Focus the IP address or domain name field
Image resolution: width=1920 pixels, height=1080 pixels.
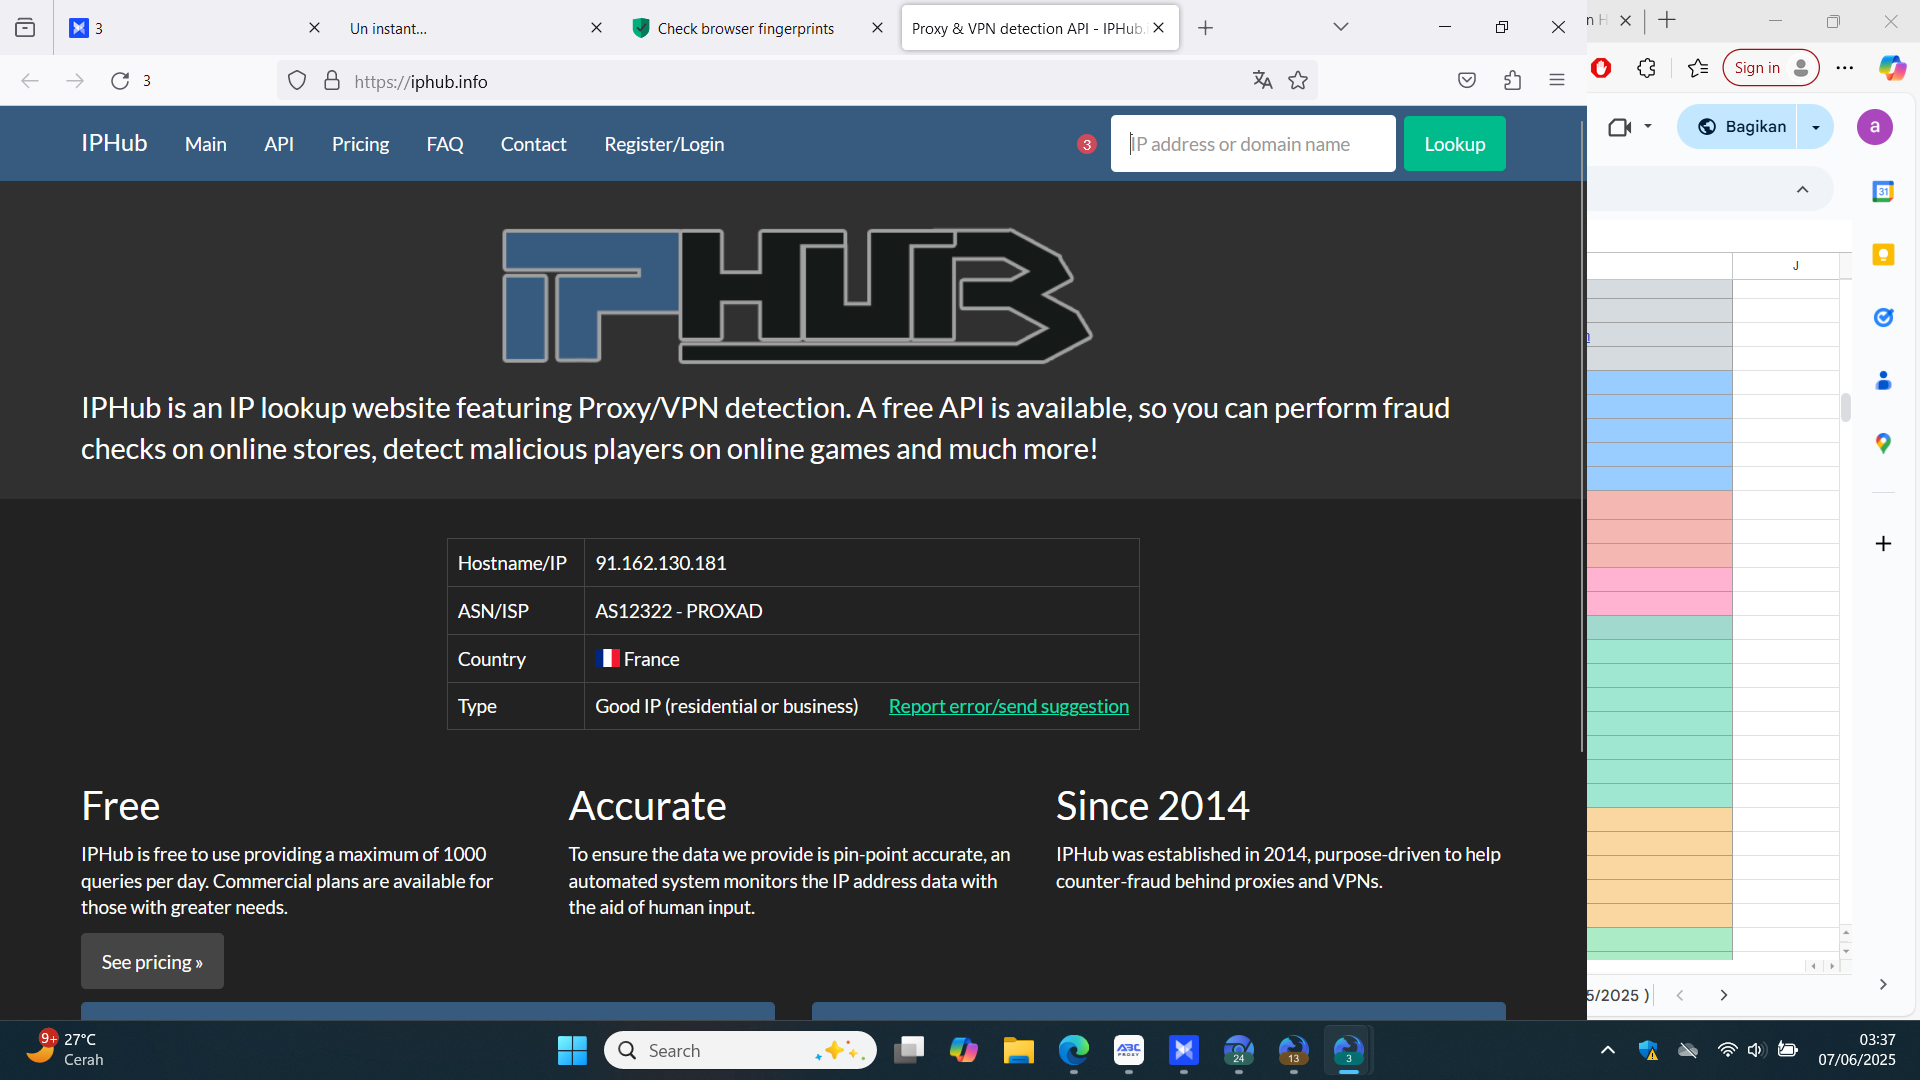(1252, 144)
